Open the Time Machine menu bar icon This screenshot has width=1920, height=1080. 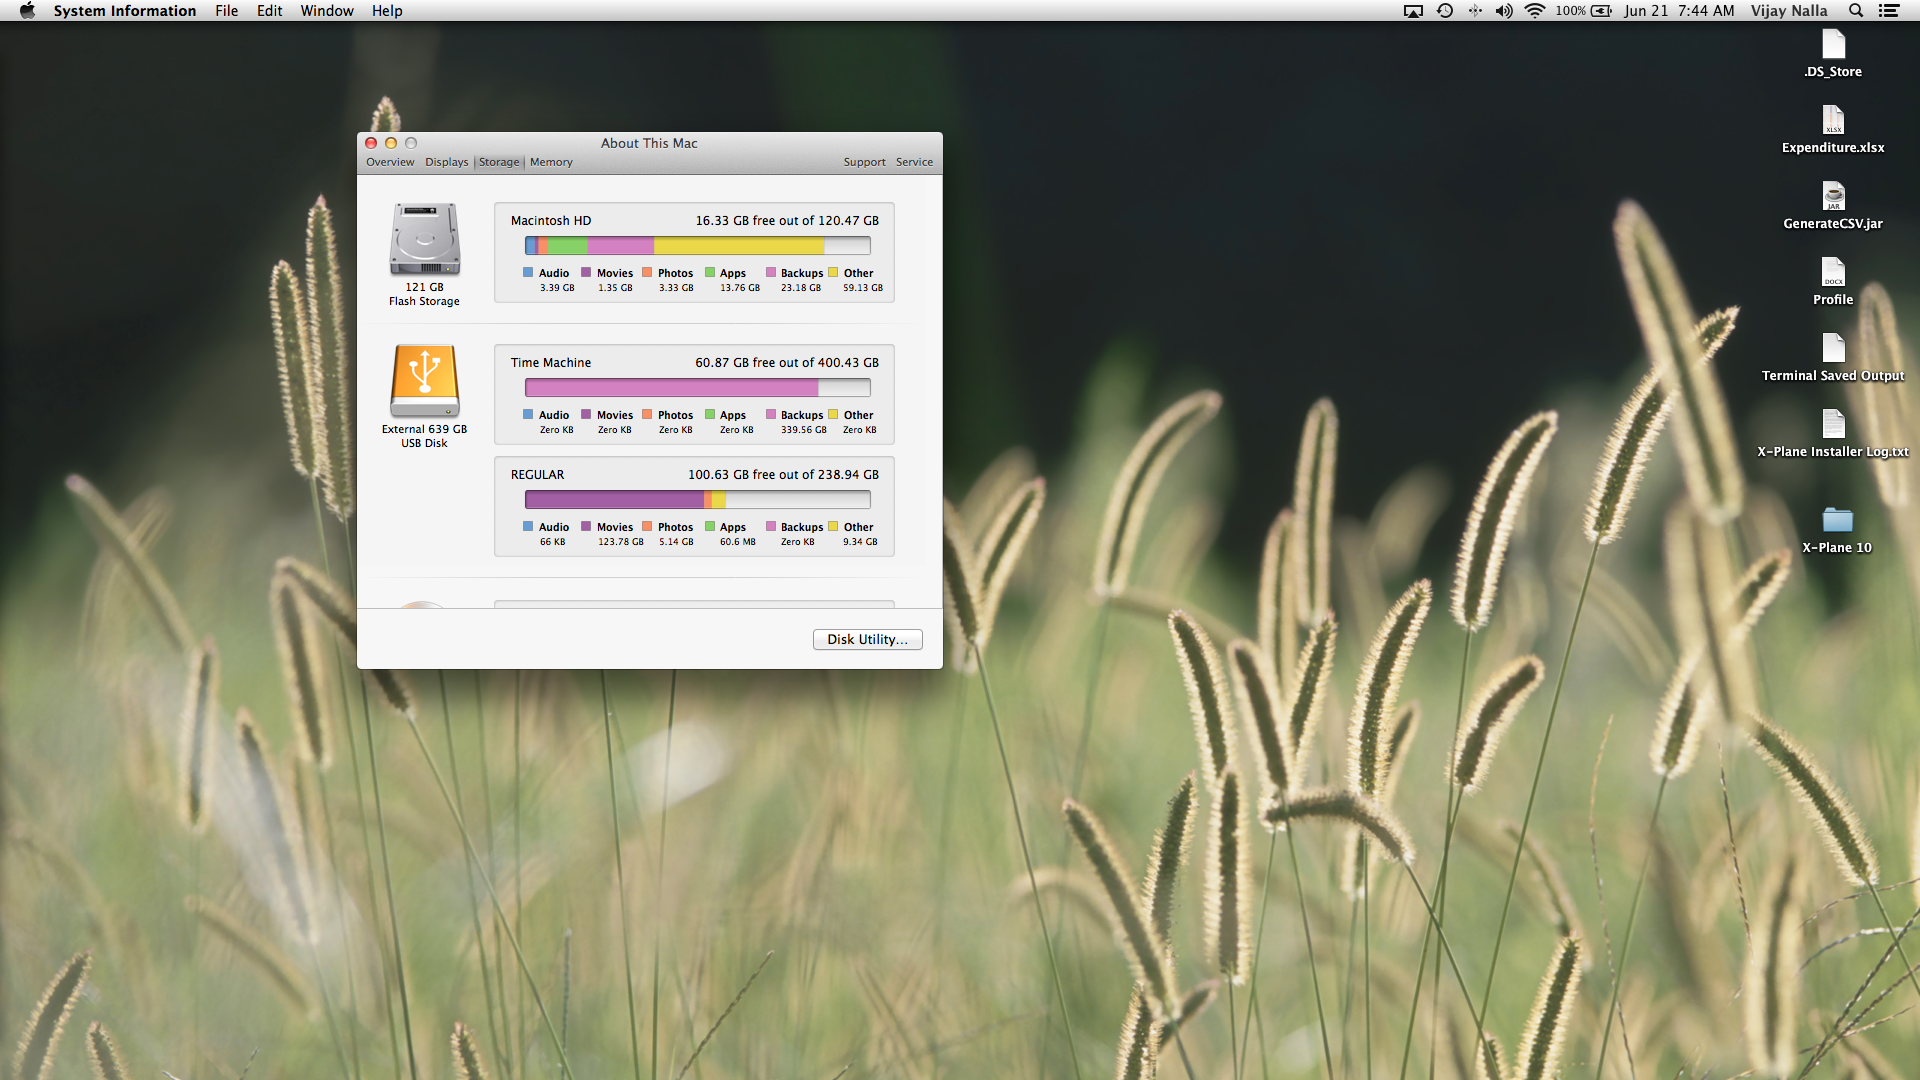click(x=1445, y=11)
